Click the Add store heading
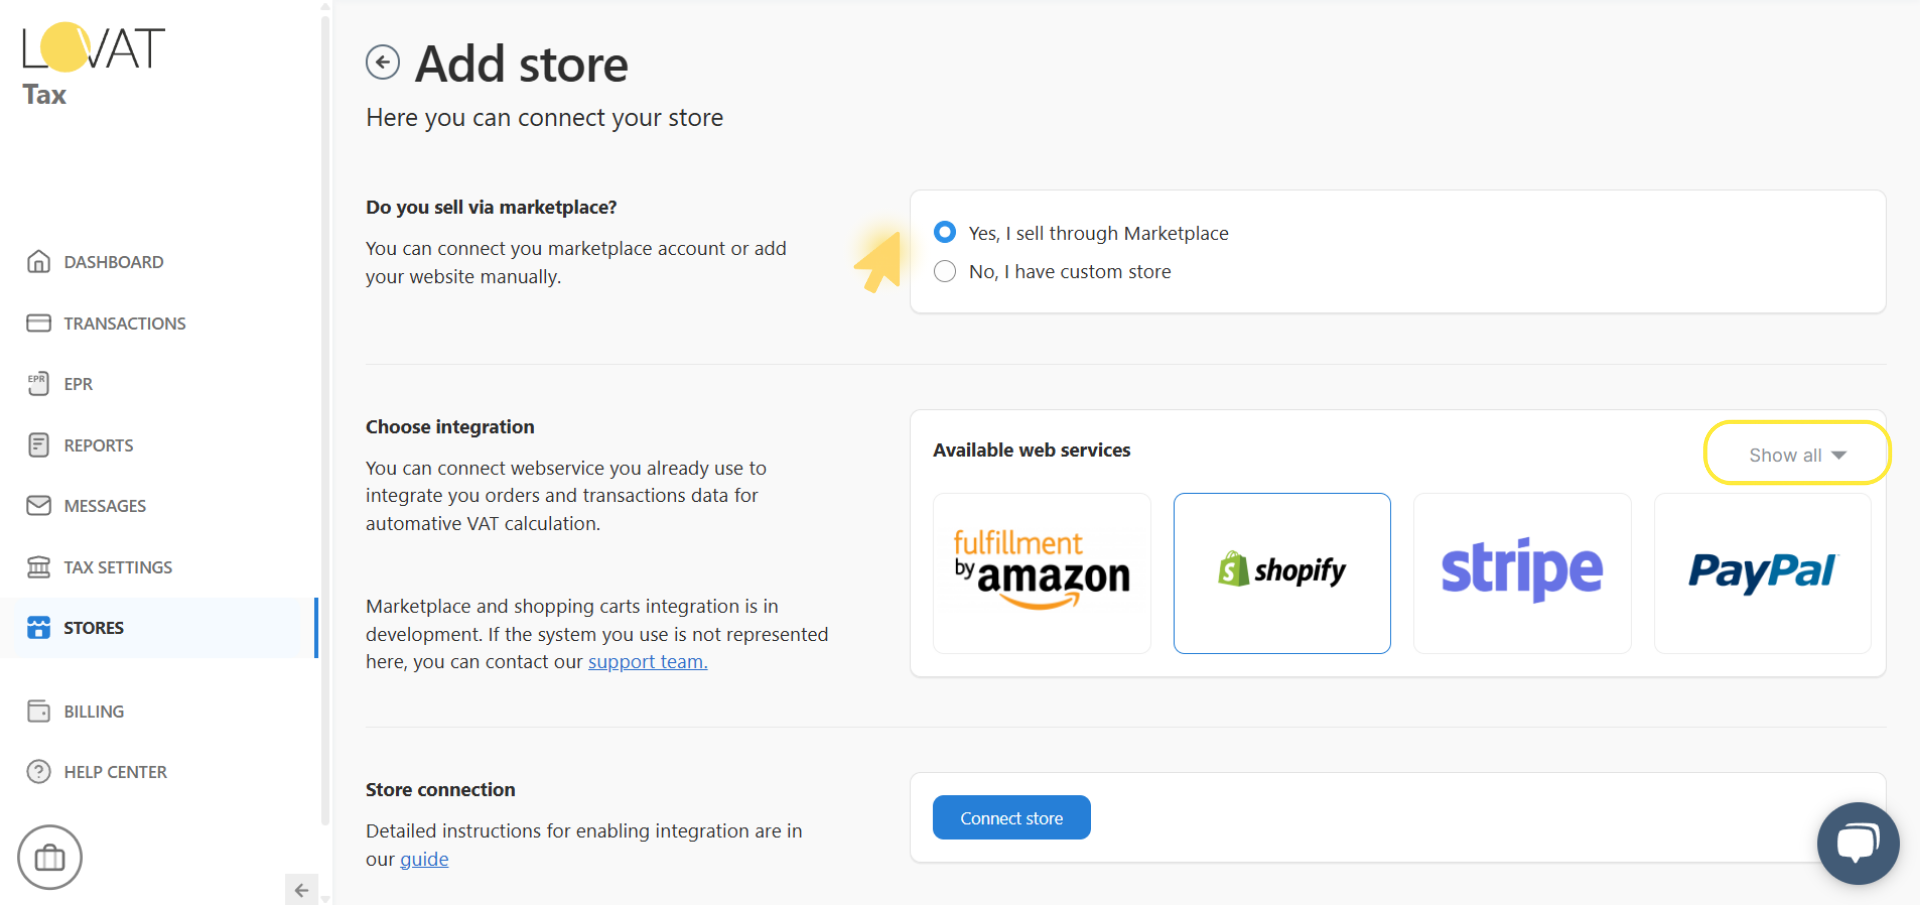 522,64
